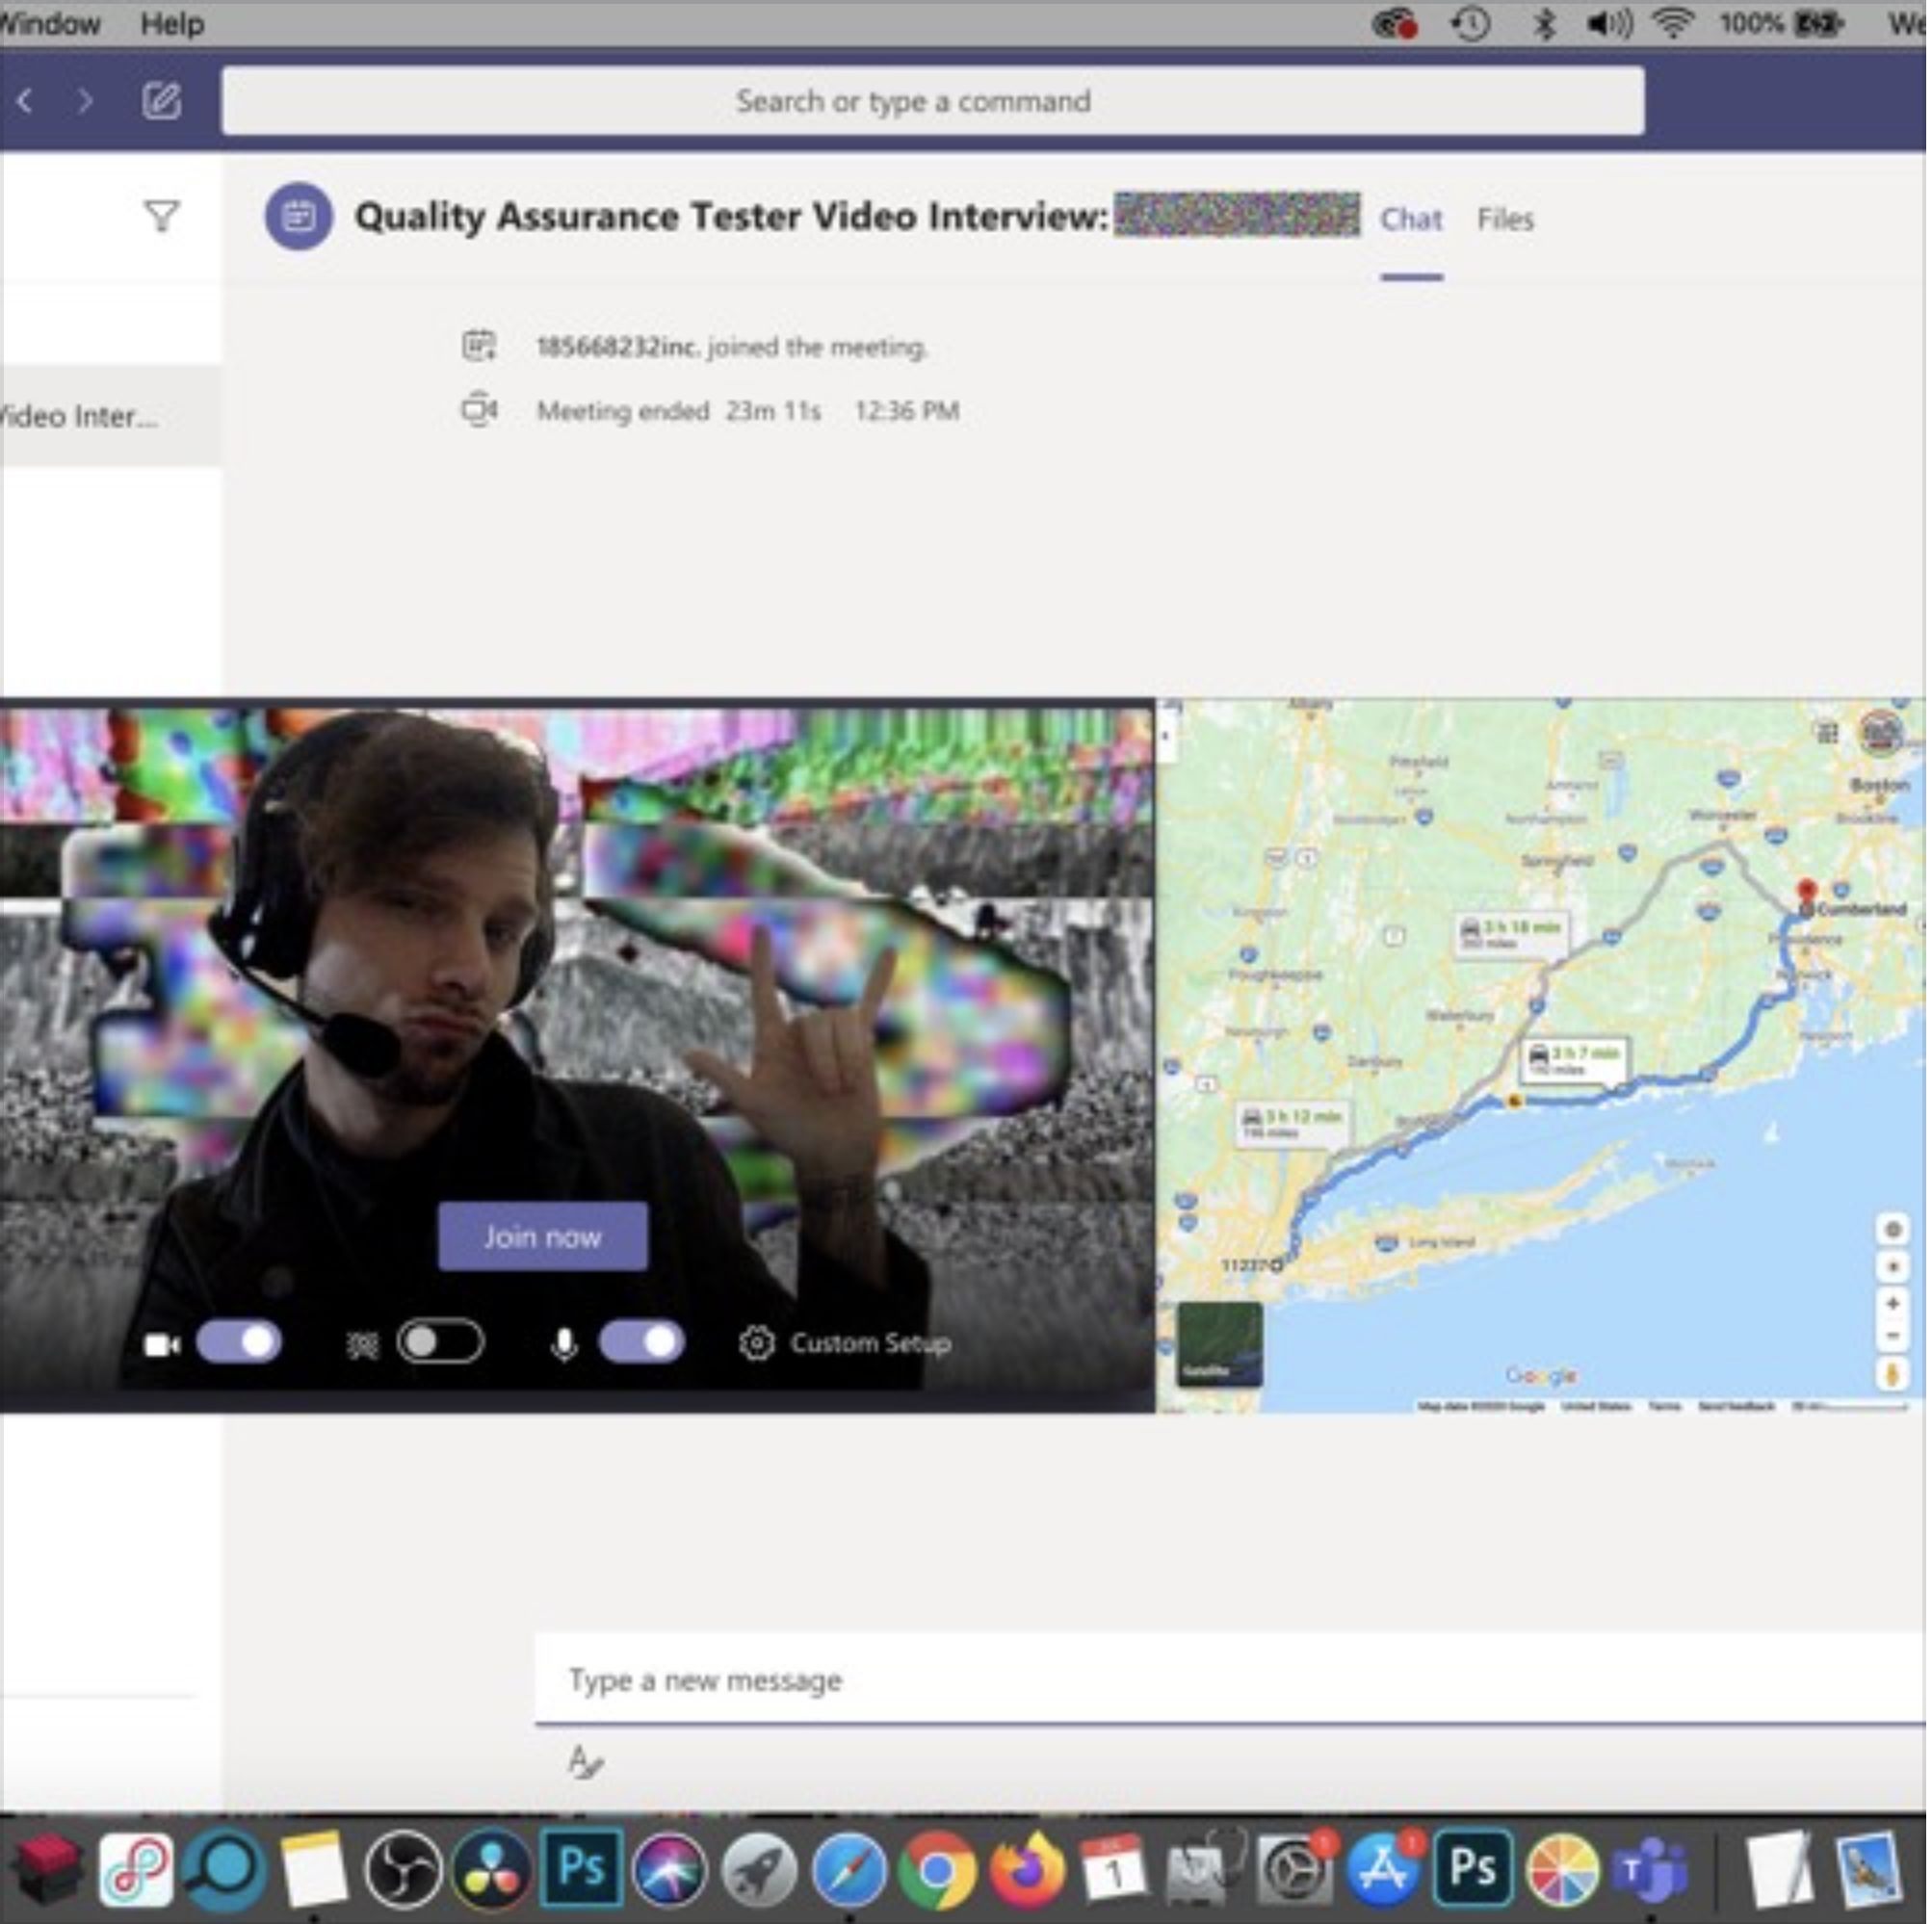Click the meeting calendar avatar icon
Viewport: 1932px width, 1924px height.
[298, 216]
